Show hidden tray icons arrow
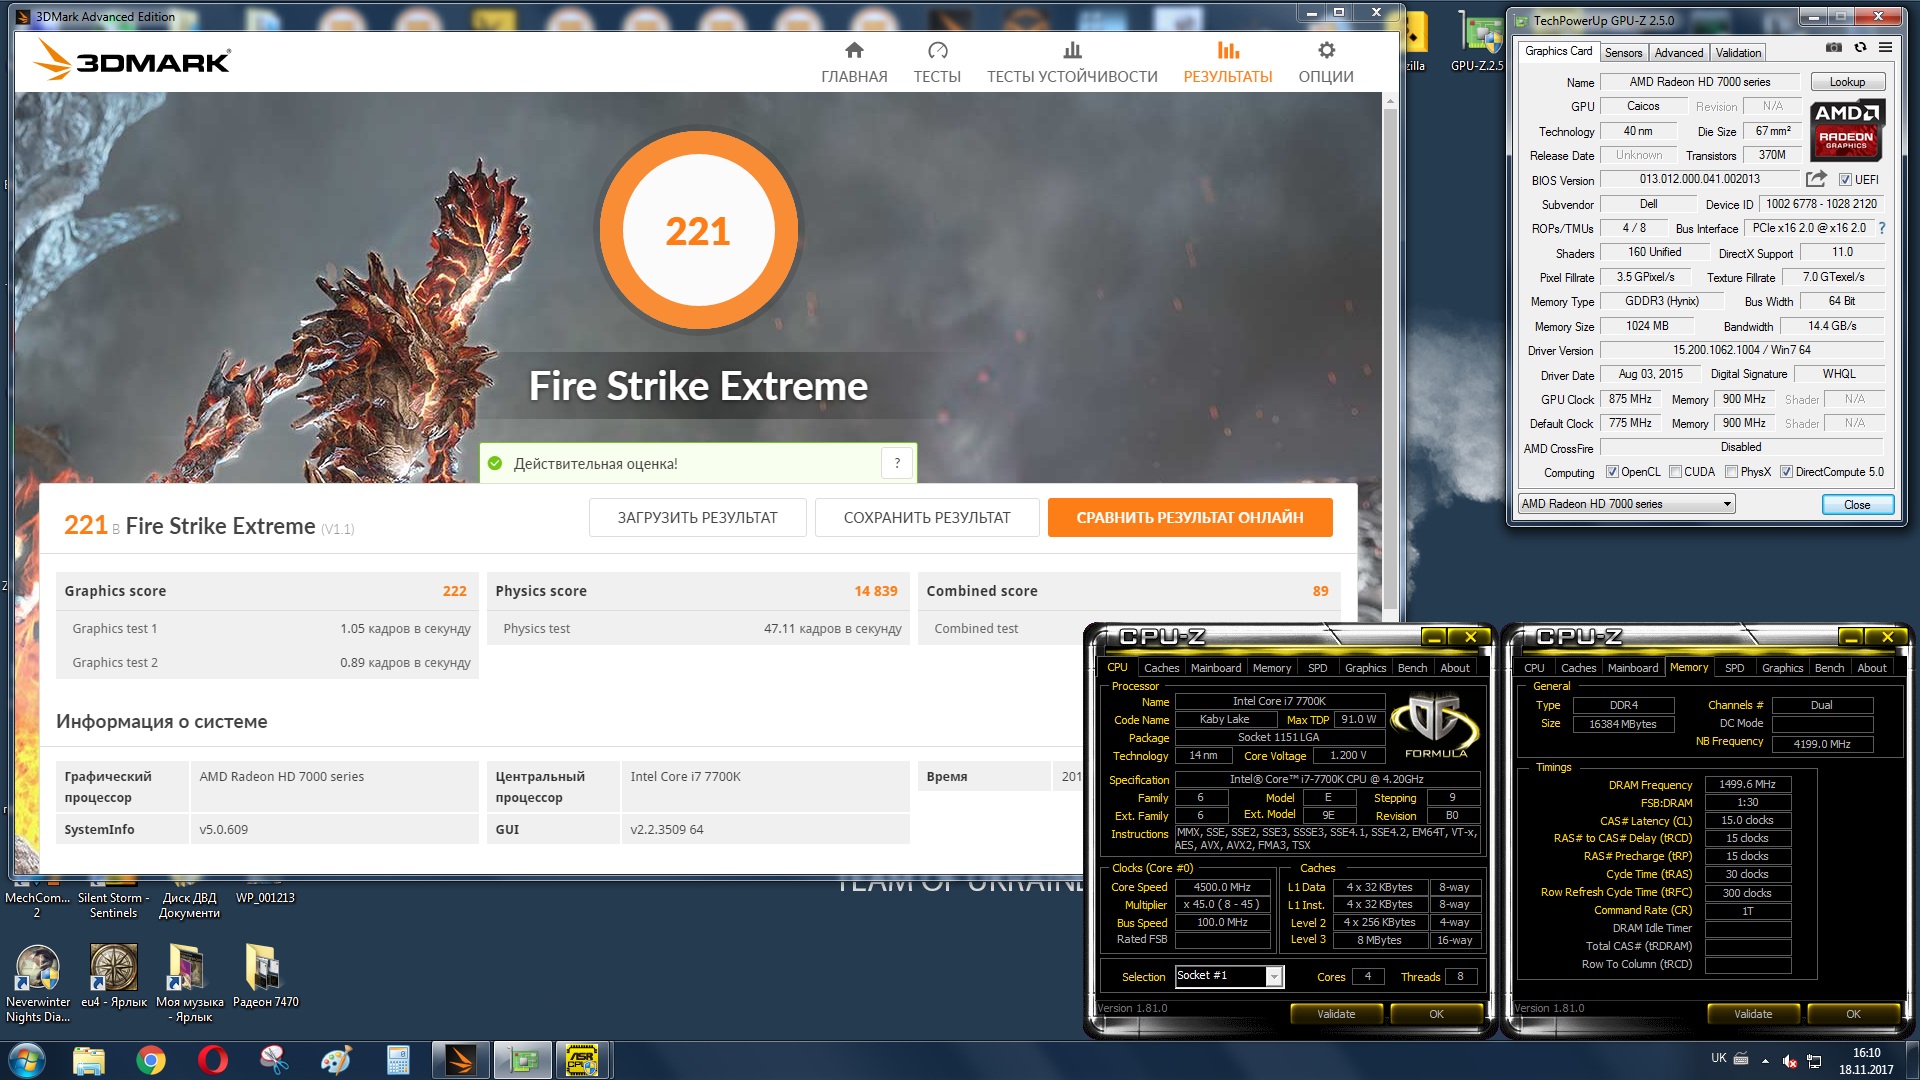This screenshot has width=1920, height=1080. [x=1765, y=1061]
